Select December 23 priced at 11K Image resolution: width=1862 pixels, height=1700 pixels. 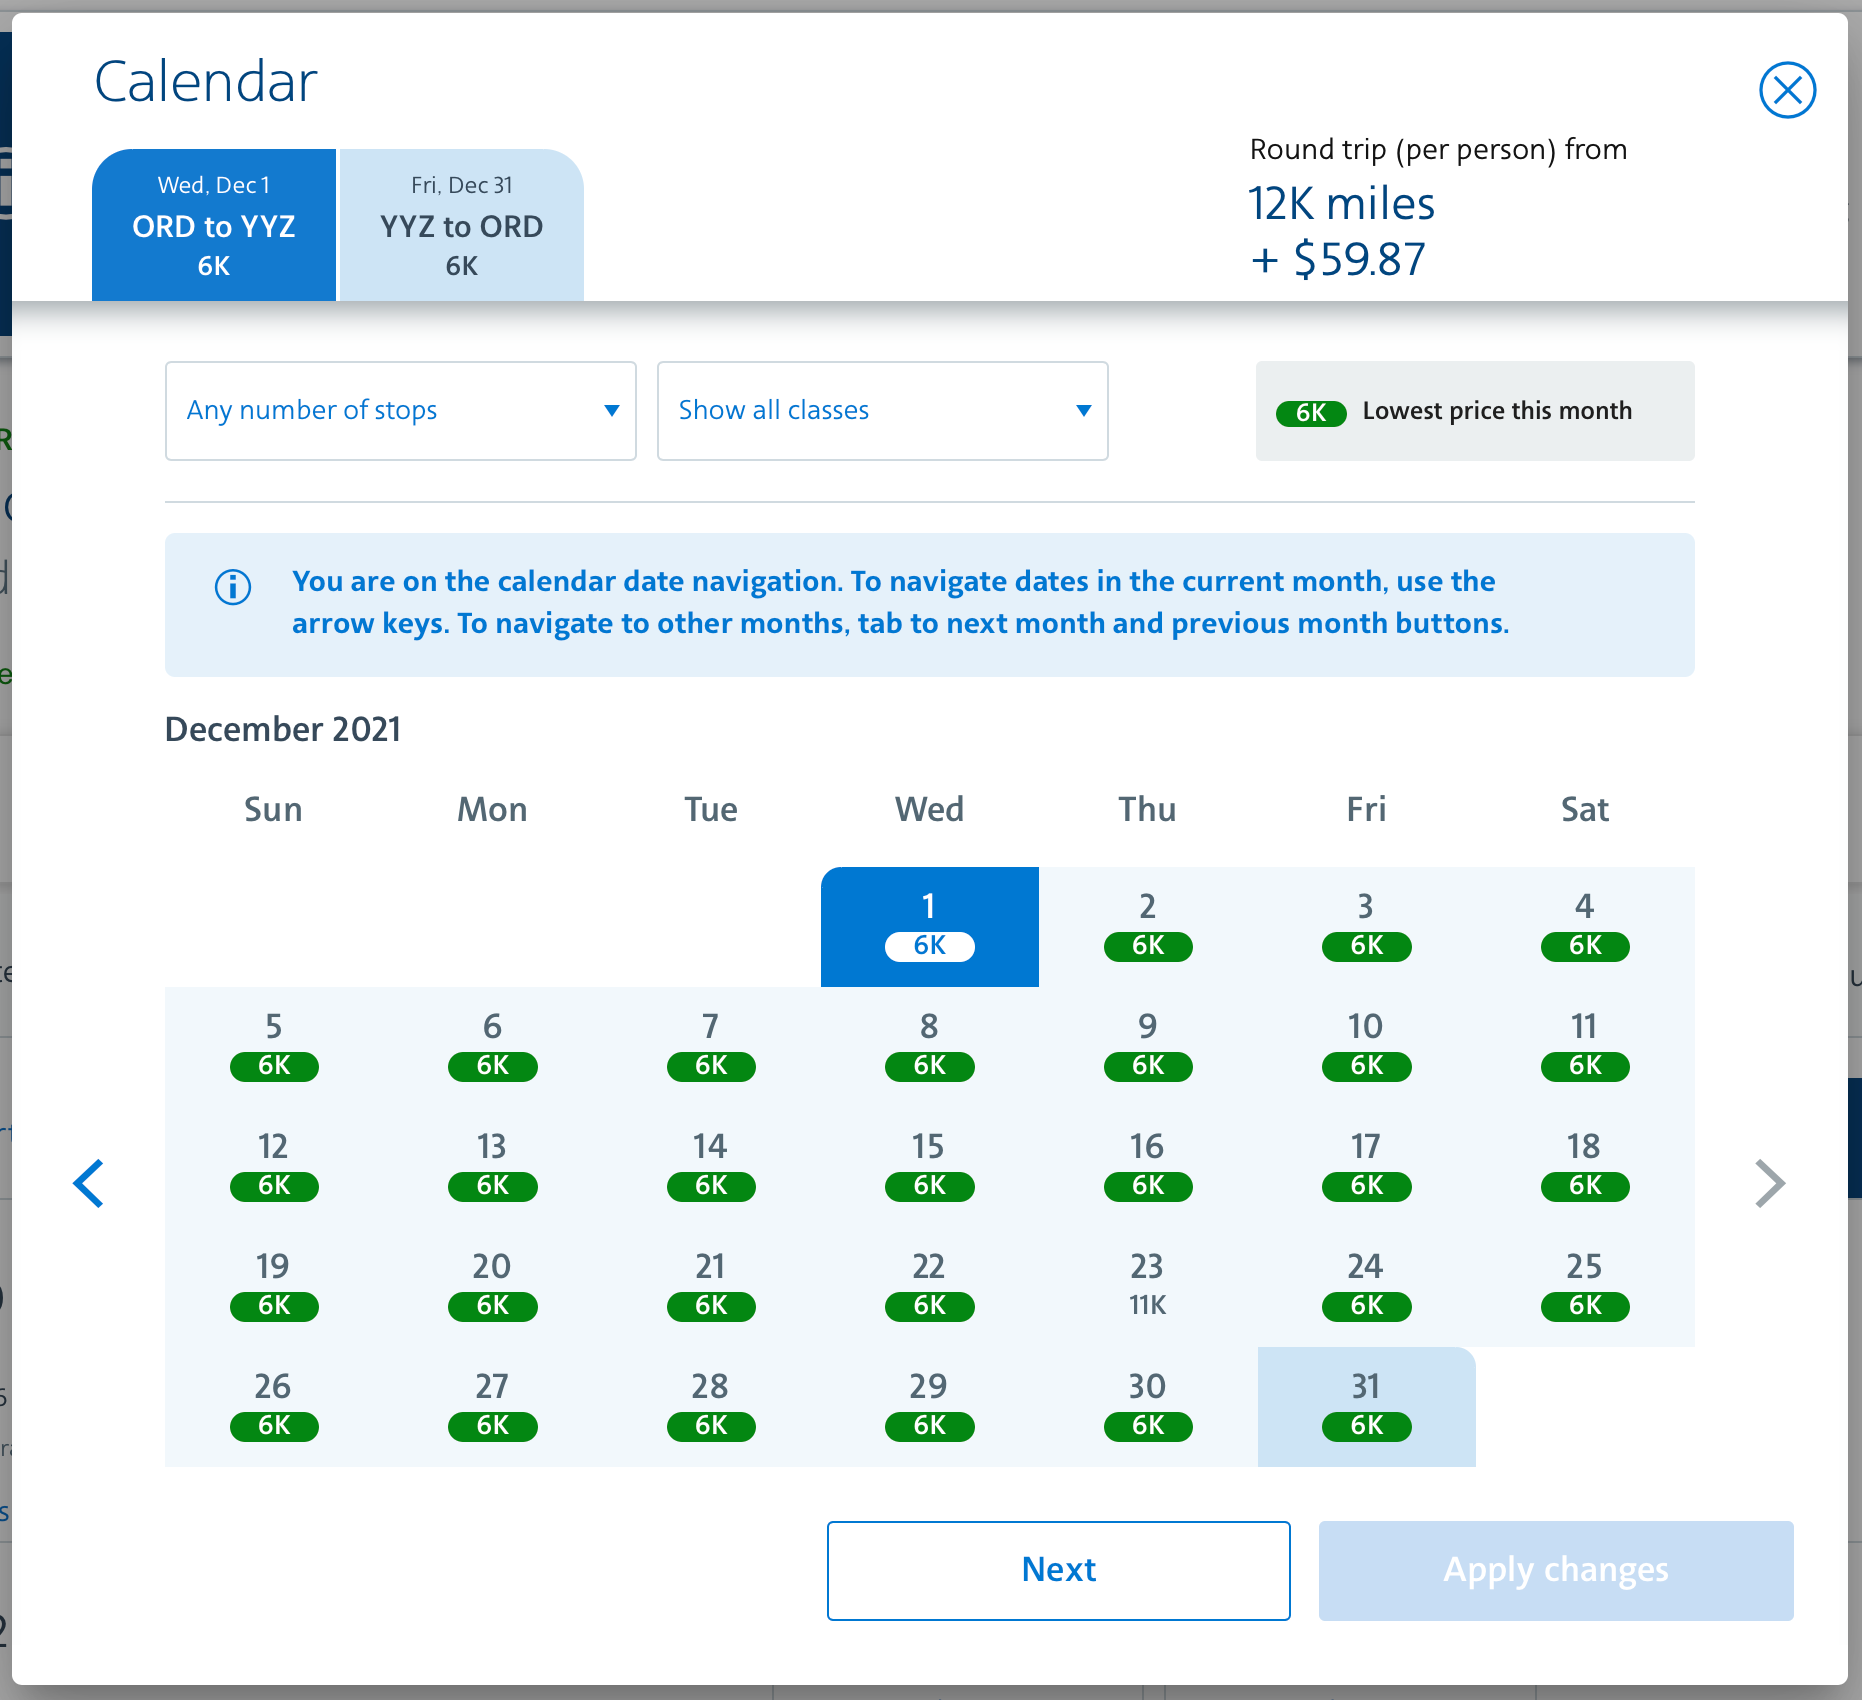tap(1148, 1287)
